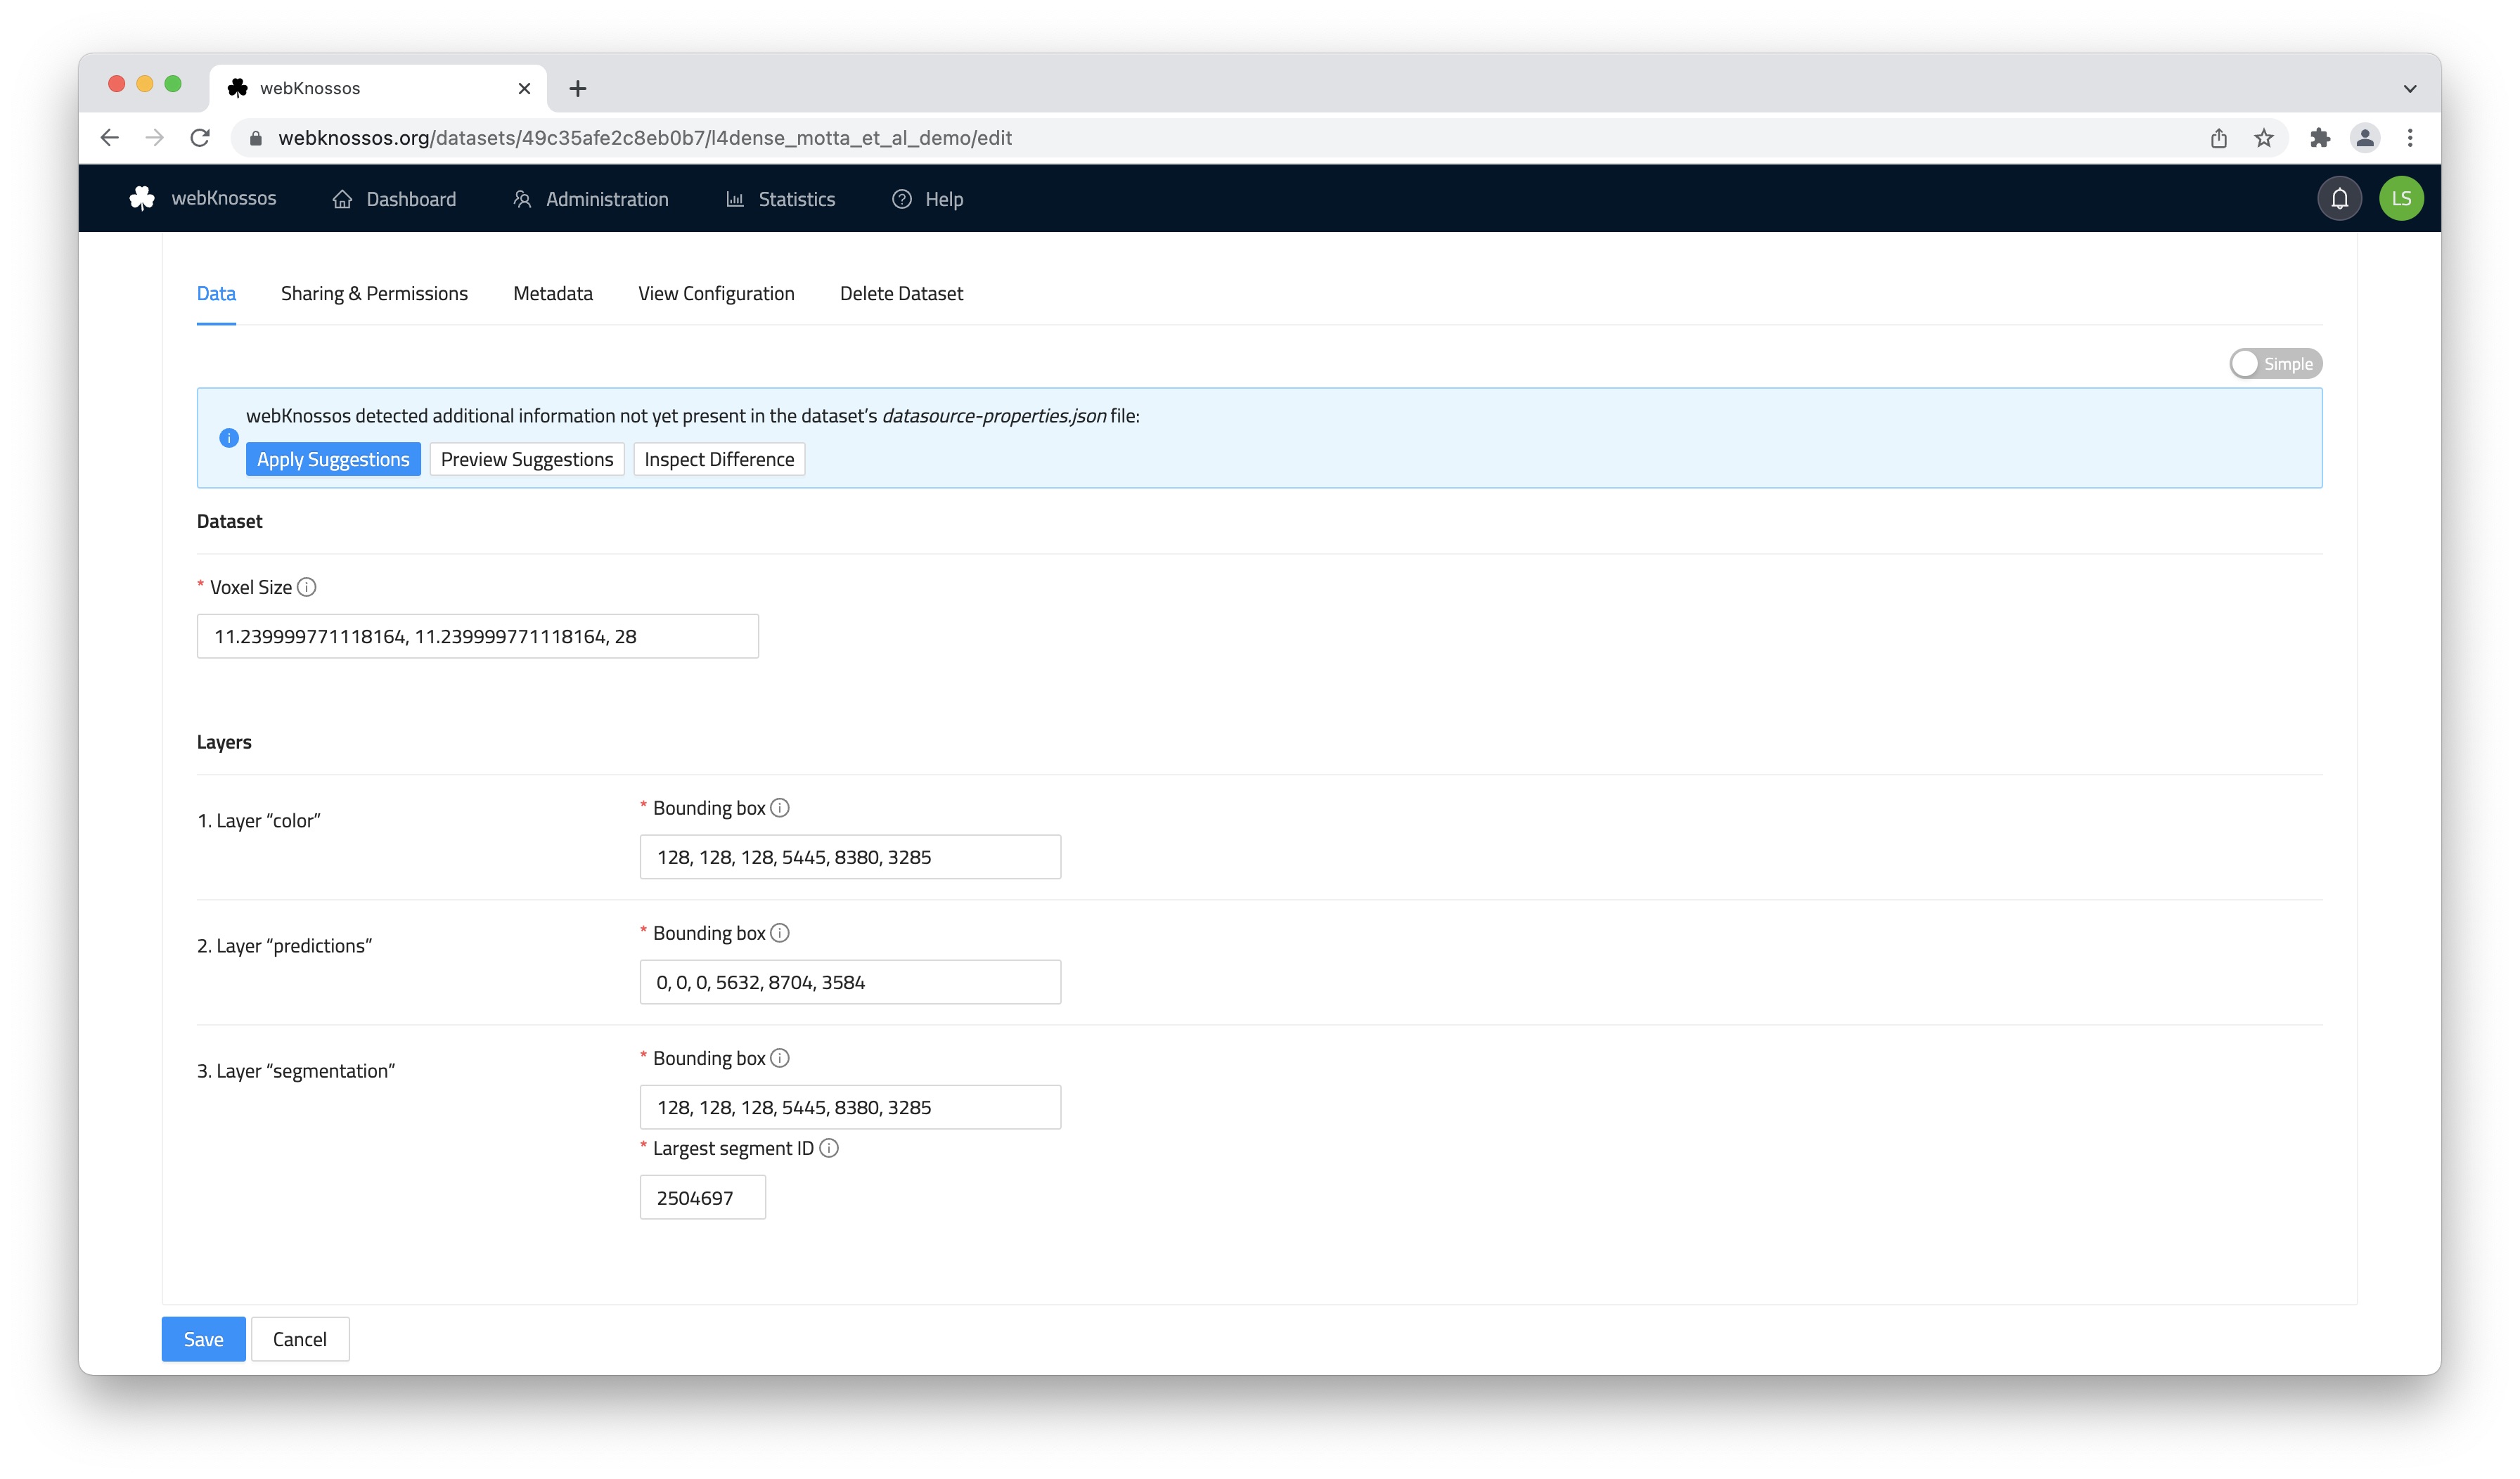2520x1479 pixels.
Task: Click the webKnossos brand text link
Action: point(223,198)
